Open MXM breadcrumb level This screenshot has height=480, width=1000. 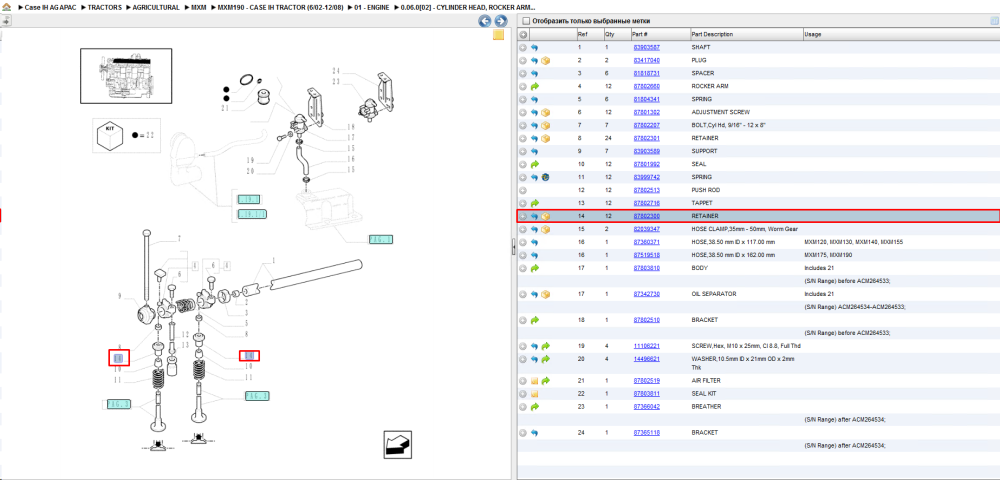click(x=199, y=7)
